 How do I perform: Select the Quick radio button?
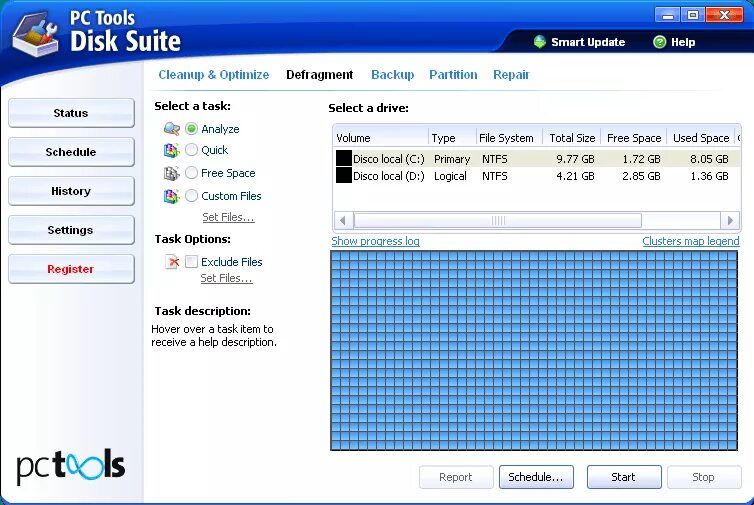191,150
